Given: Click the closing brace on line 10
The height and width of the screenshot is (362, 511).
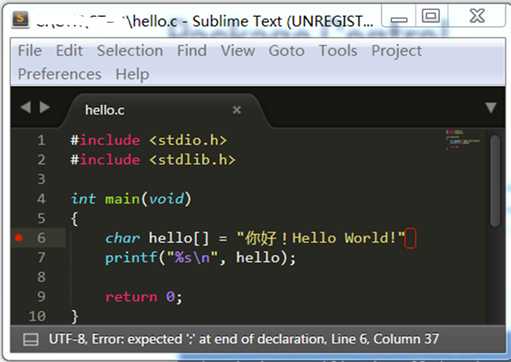Looking at the screenshot, I should (x=75, y=317).
